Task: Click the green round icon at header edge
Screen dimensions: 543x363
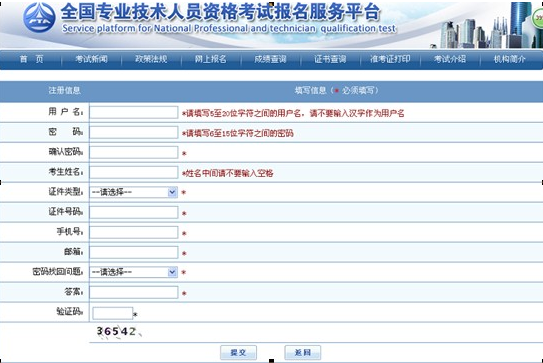Action: pos(537,18)
